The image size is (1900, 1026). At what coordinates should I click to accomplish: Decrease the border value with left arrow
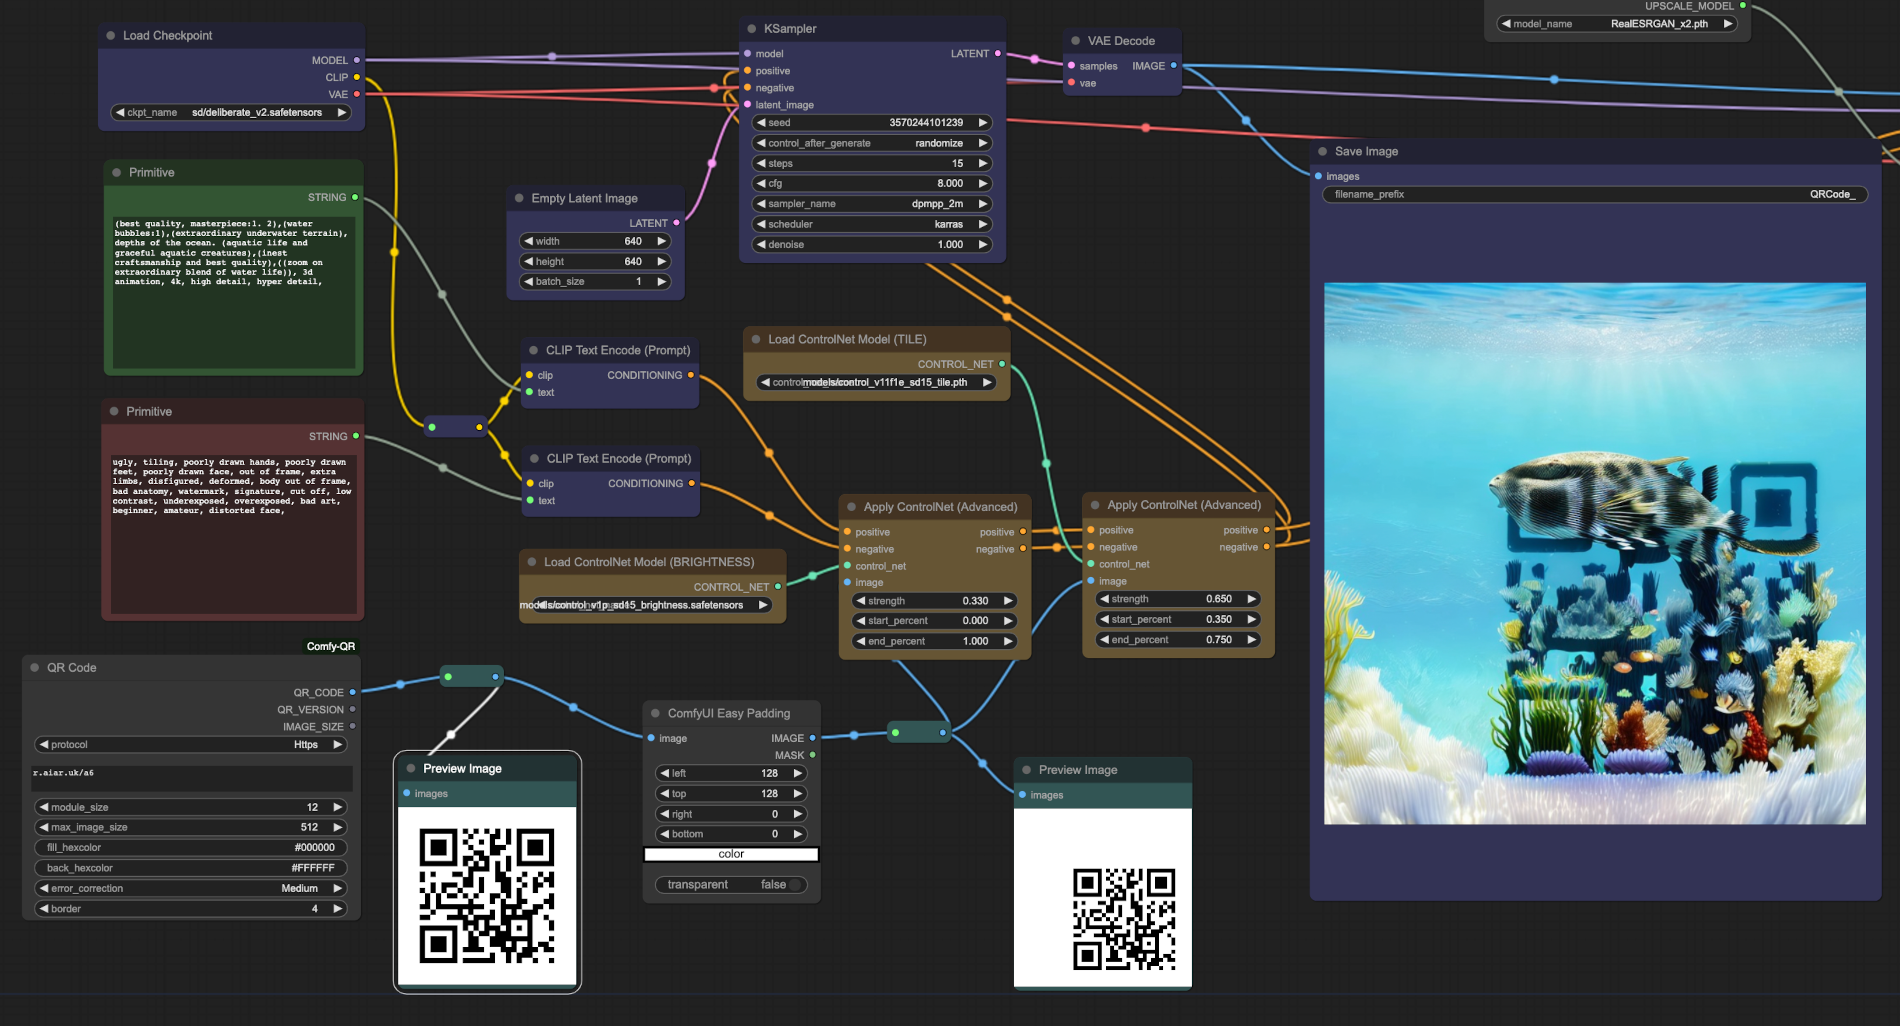tap(44, 909)
